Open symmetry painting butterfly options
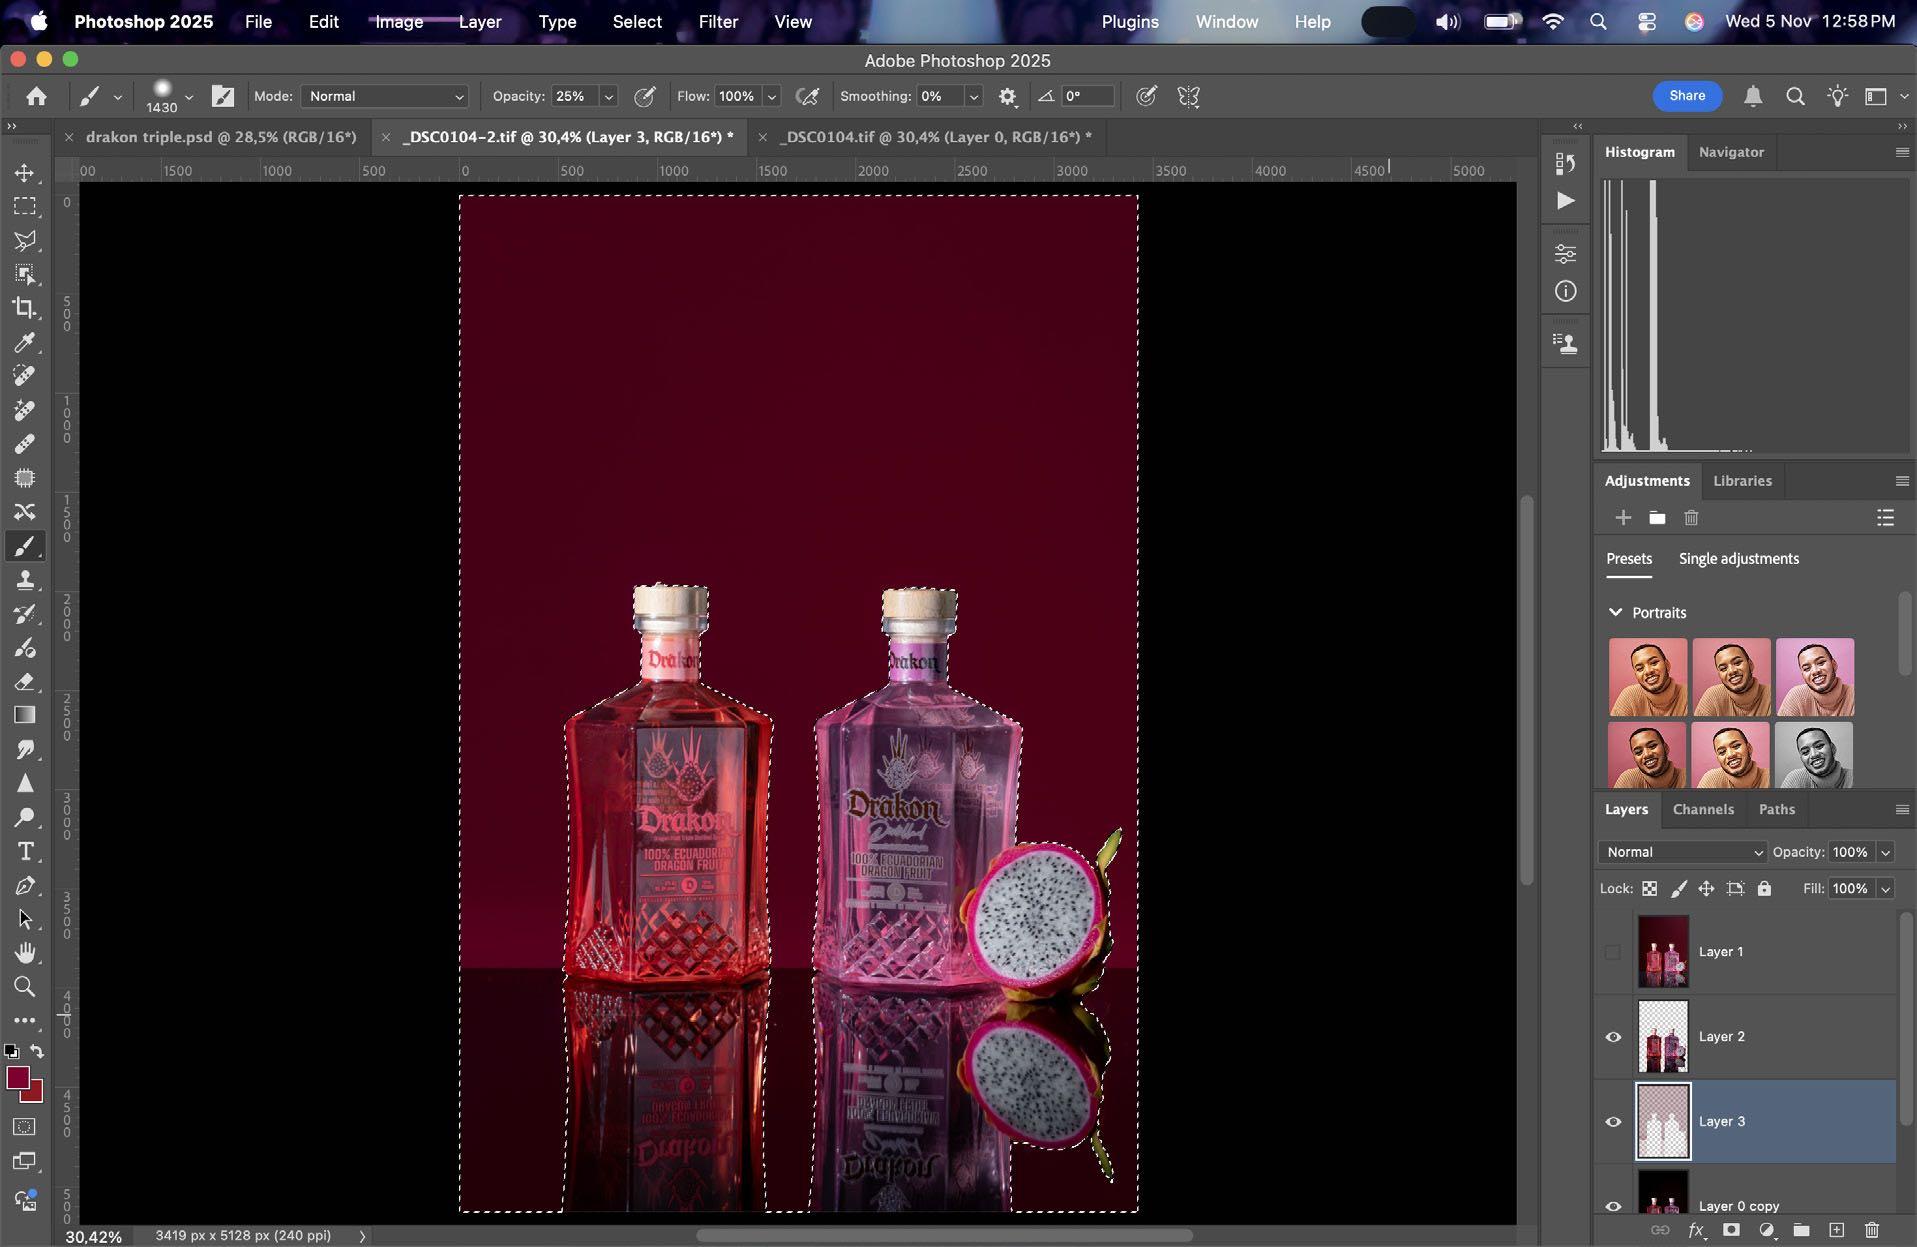Screen dimensions: 1917x1247 1188,96
